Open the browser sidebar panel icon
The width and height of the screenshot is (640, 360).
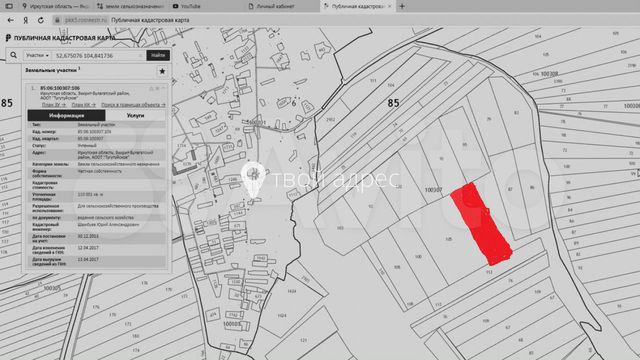pos(9,6)
